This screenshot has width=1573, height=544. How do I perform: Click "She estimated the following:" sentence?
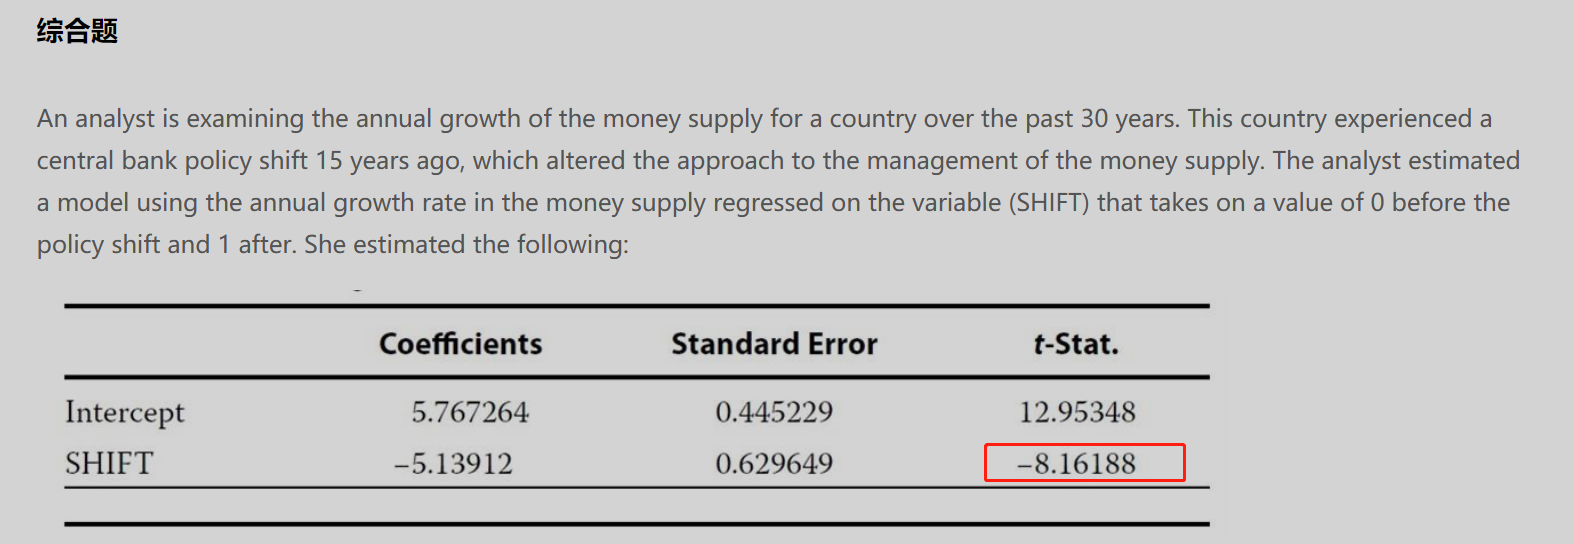(466, 245)
